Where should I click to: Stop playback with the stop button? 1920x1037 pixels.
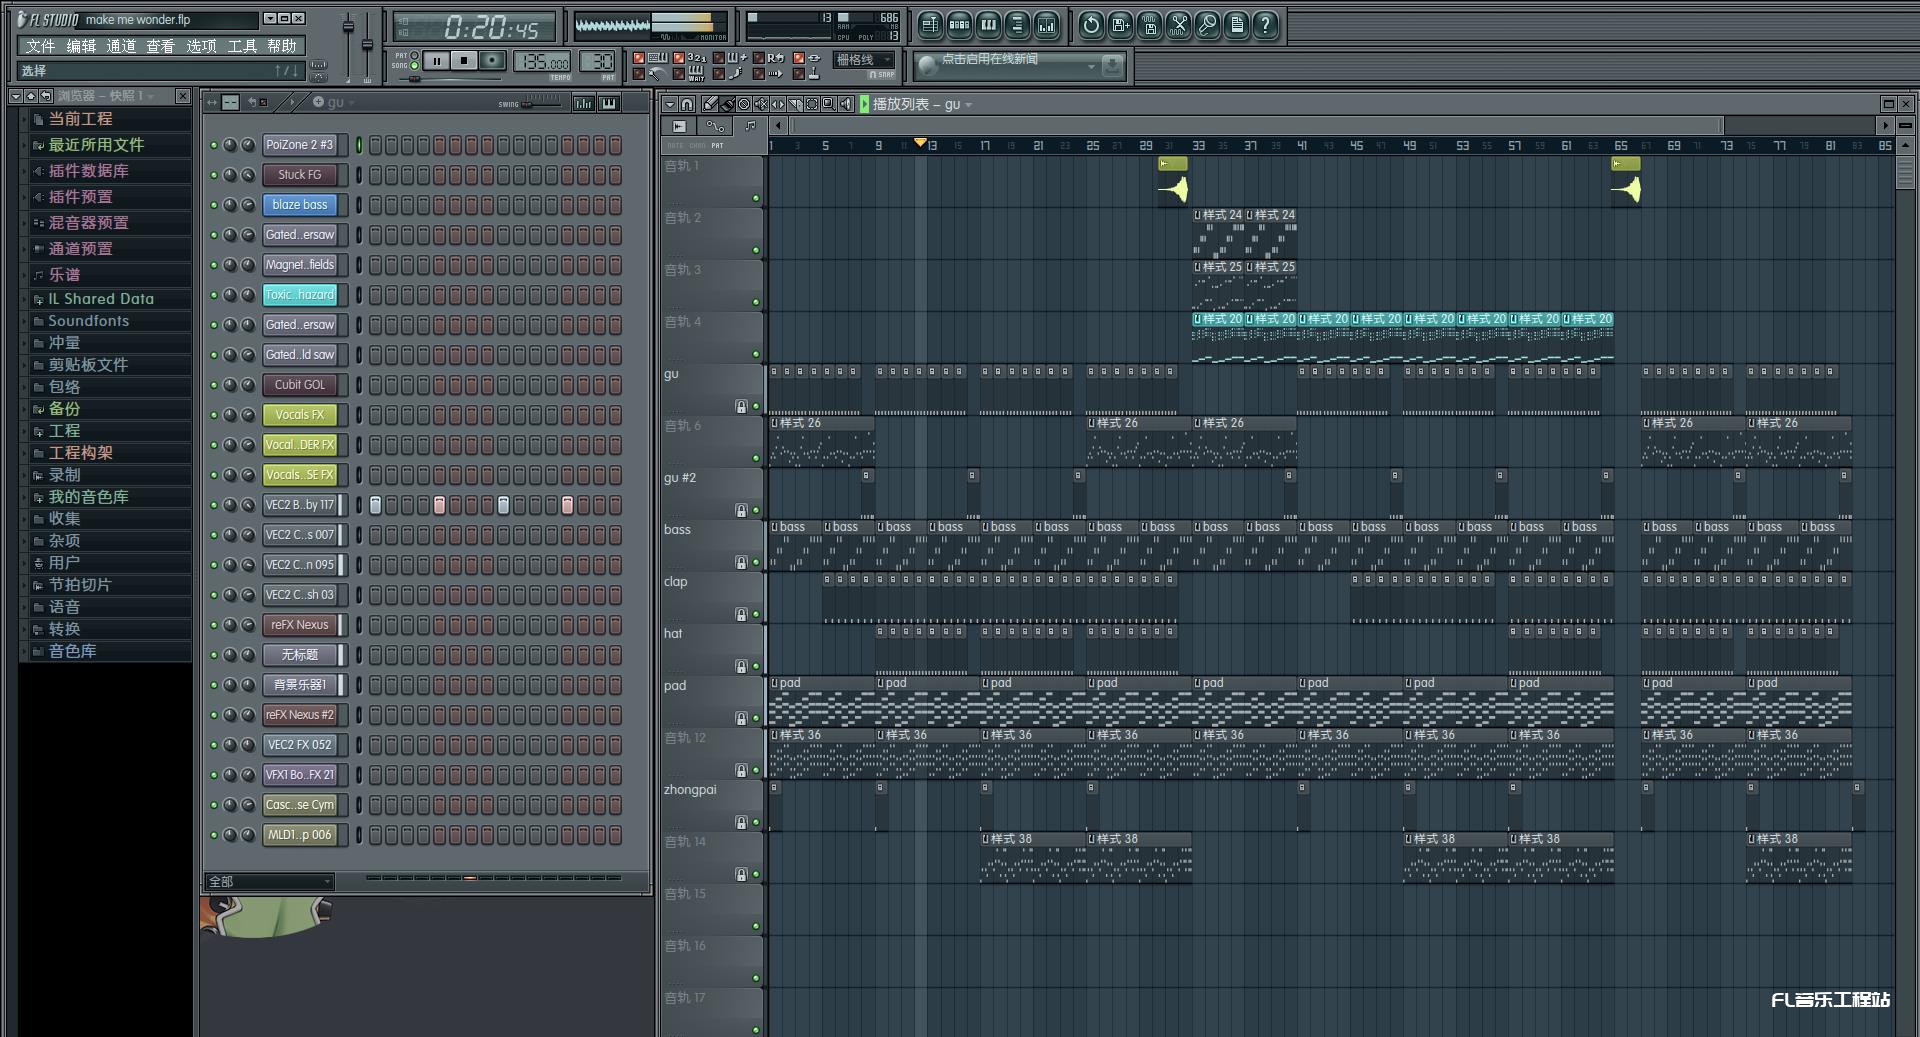464,61
